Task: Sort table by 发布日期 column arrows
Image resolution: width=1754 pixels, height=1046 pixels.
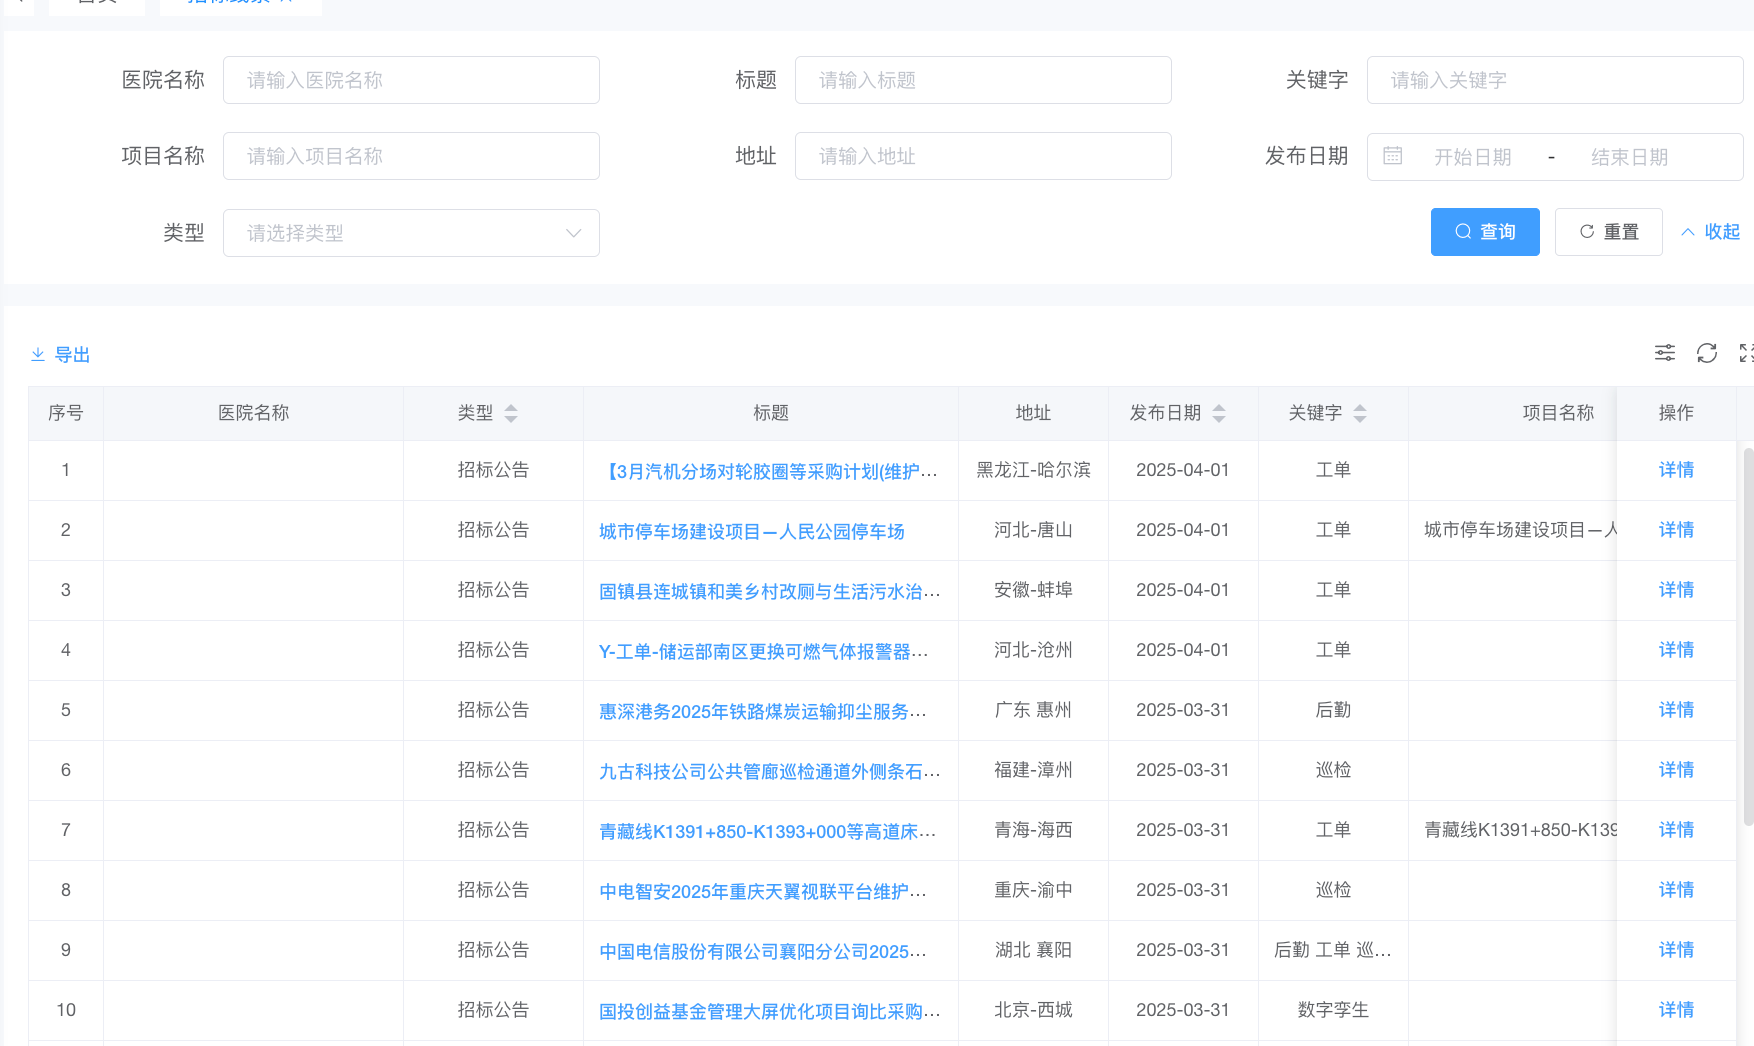Action: [1219, 413]
